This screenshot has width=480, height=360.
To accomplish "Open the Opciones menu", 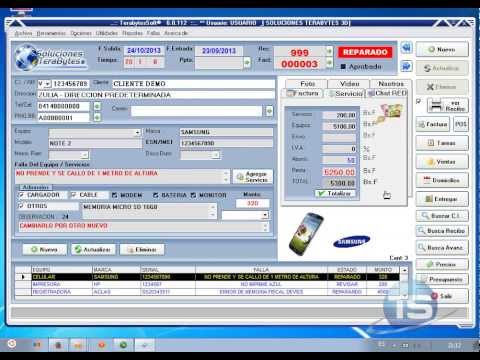I will [x=81, y=33].
